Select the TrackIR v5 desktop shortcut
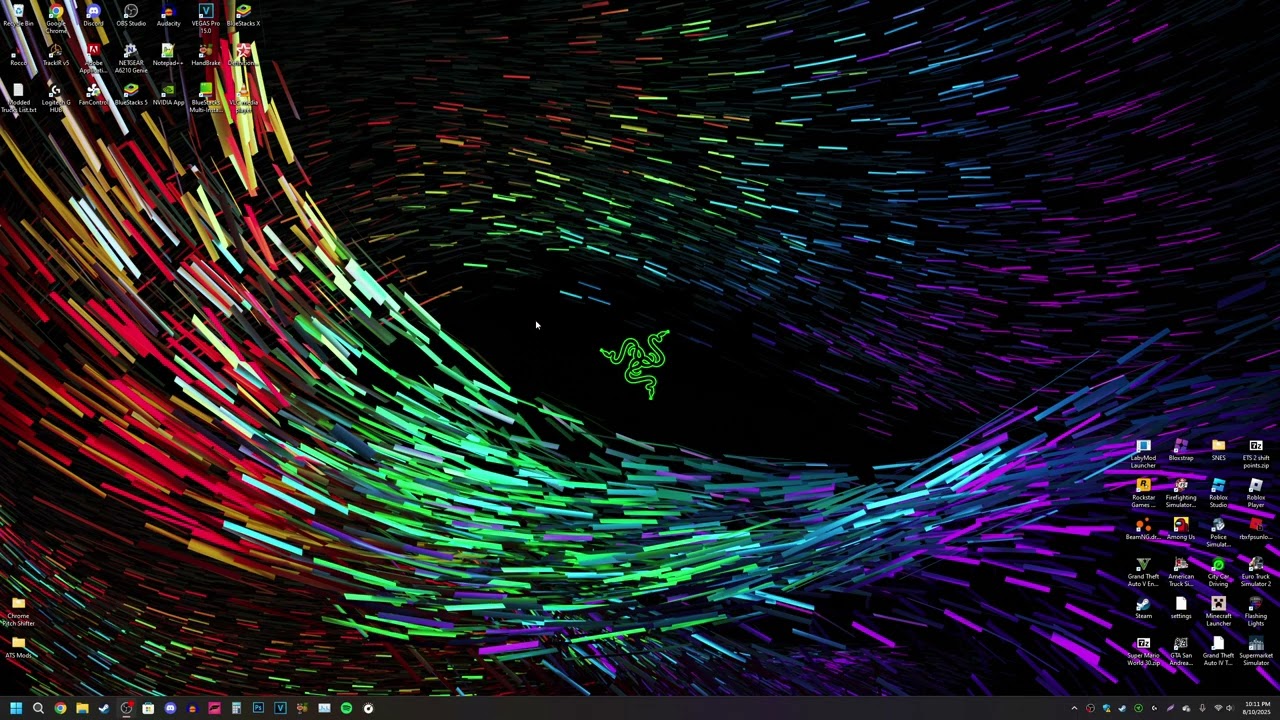The height and width of the screenshot is (720, 1280). pos(56,55)
